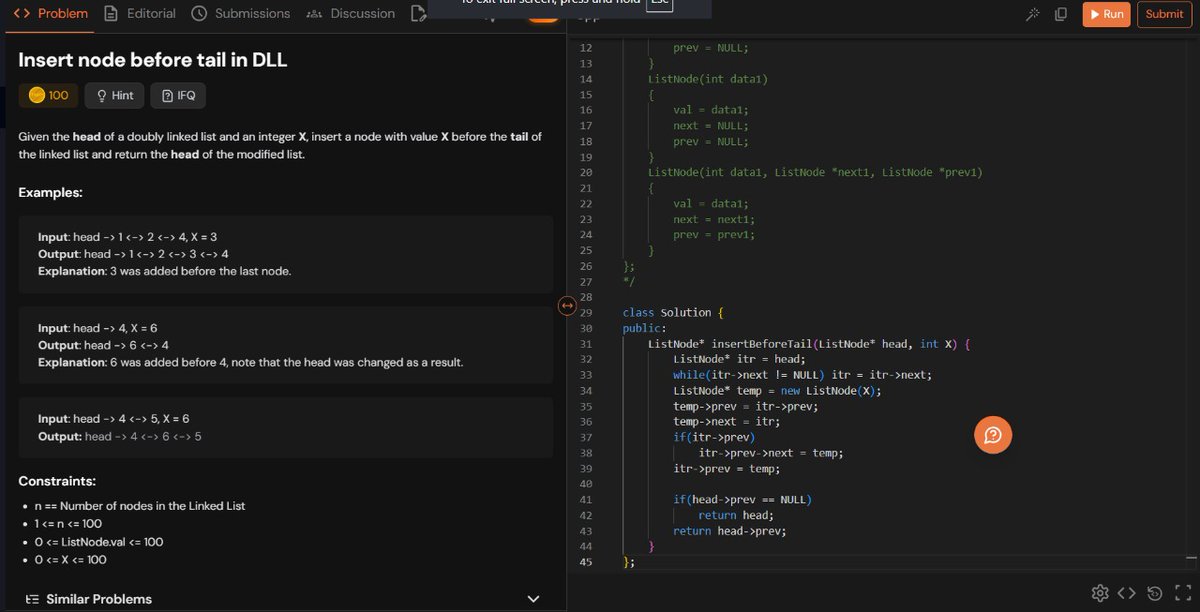Open the orange chat help bubble
This screenshot has height=612, width=1200.
(993, 434)
